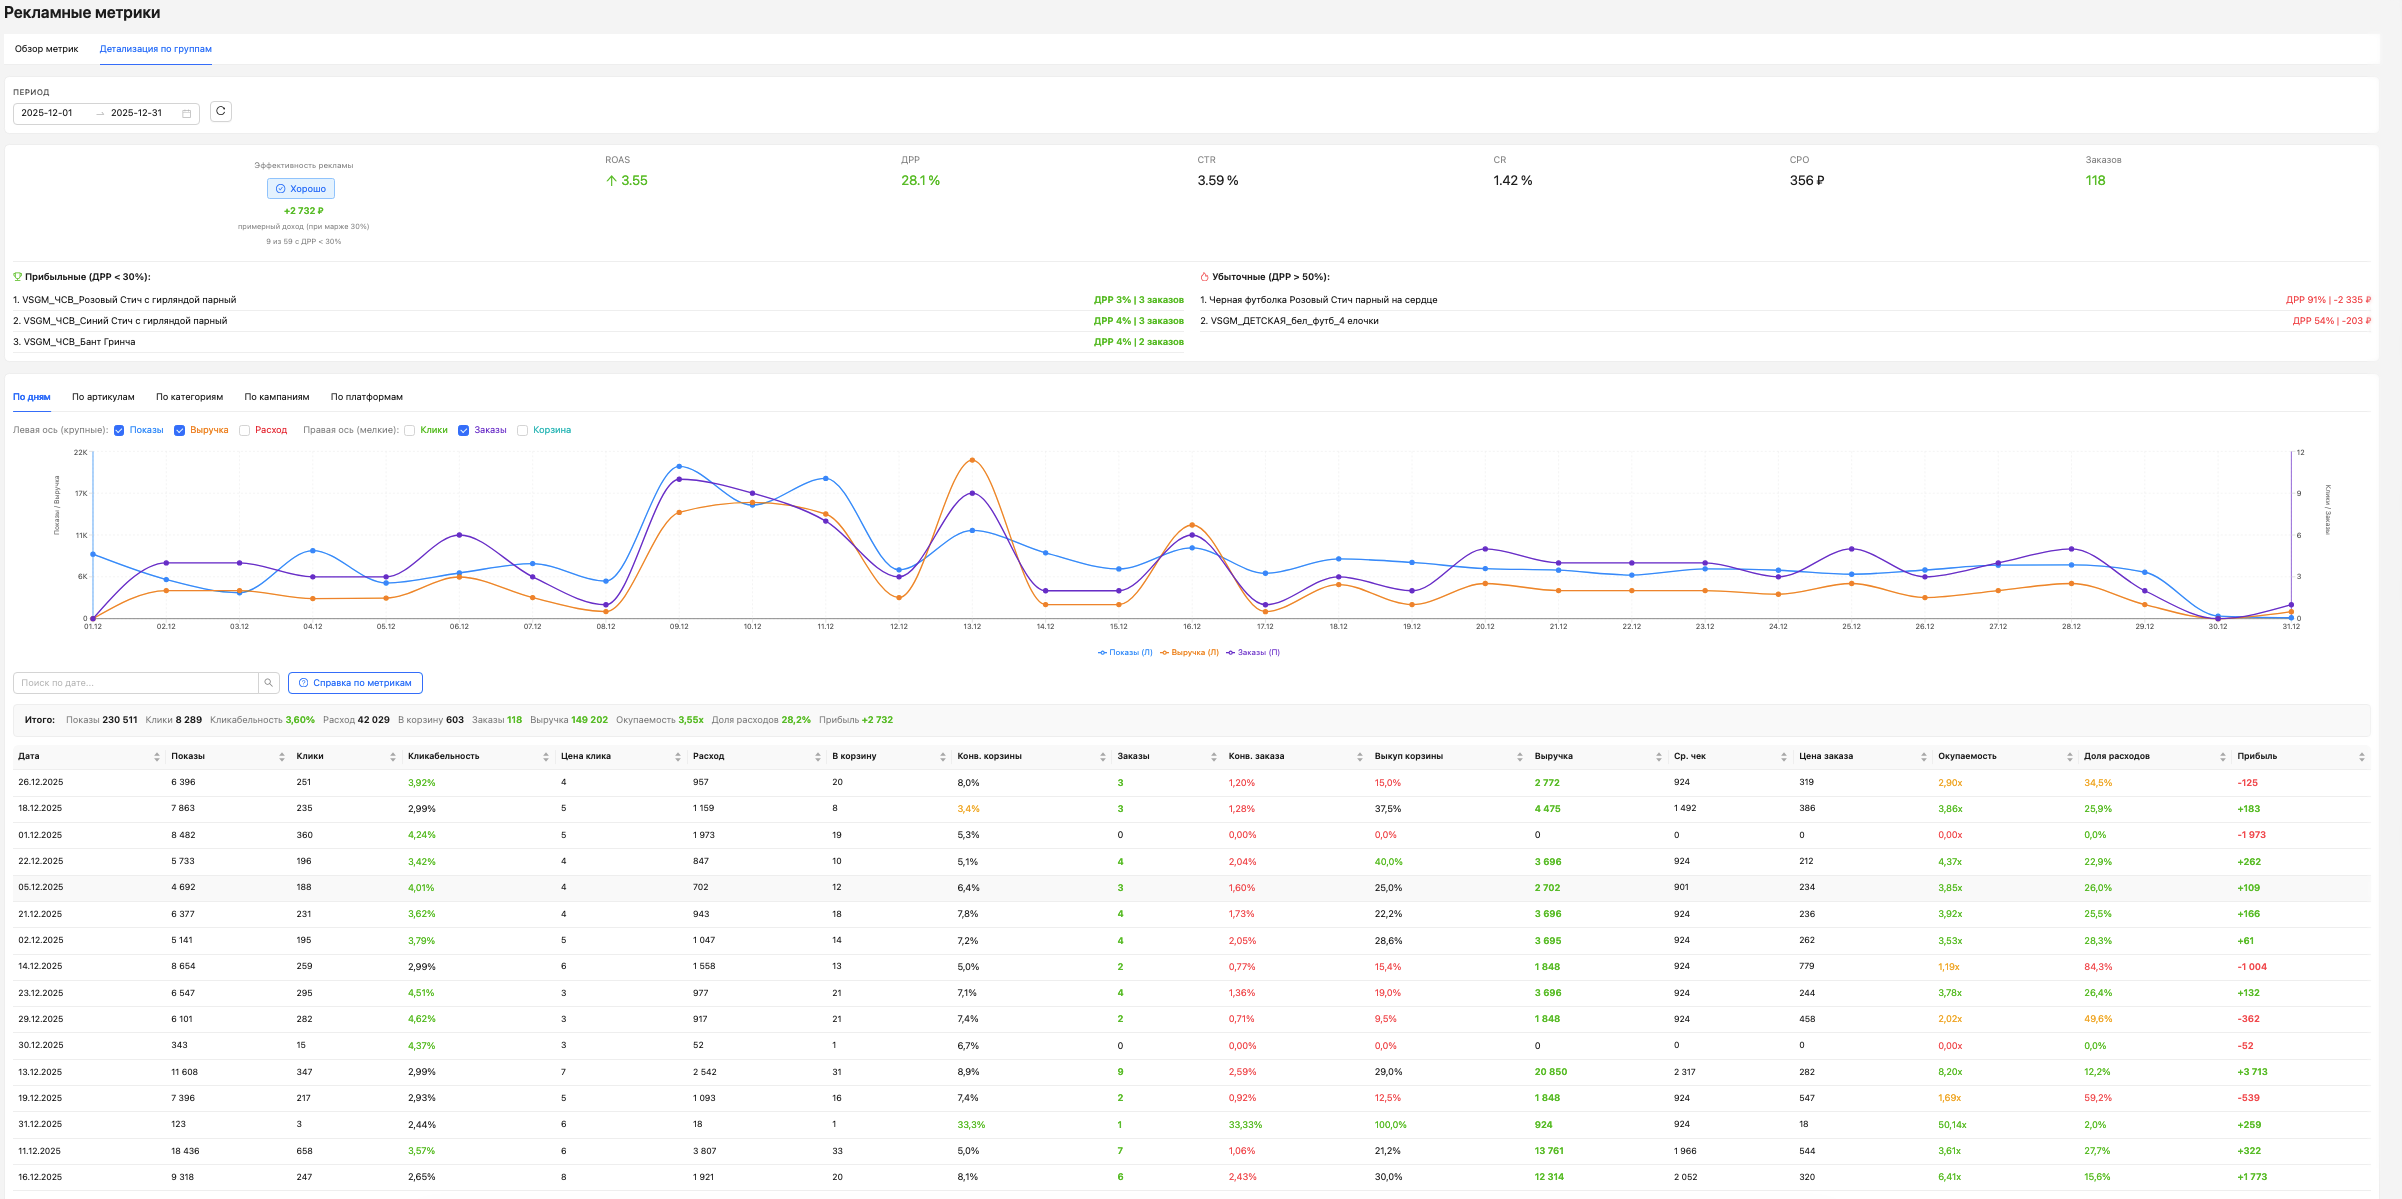Click sort icon on Выручка column header
This screenshot has height=1199, width=2402.
(x=1659, y=757)
